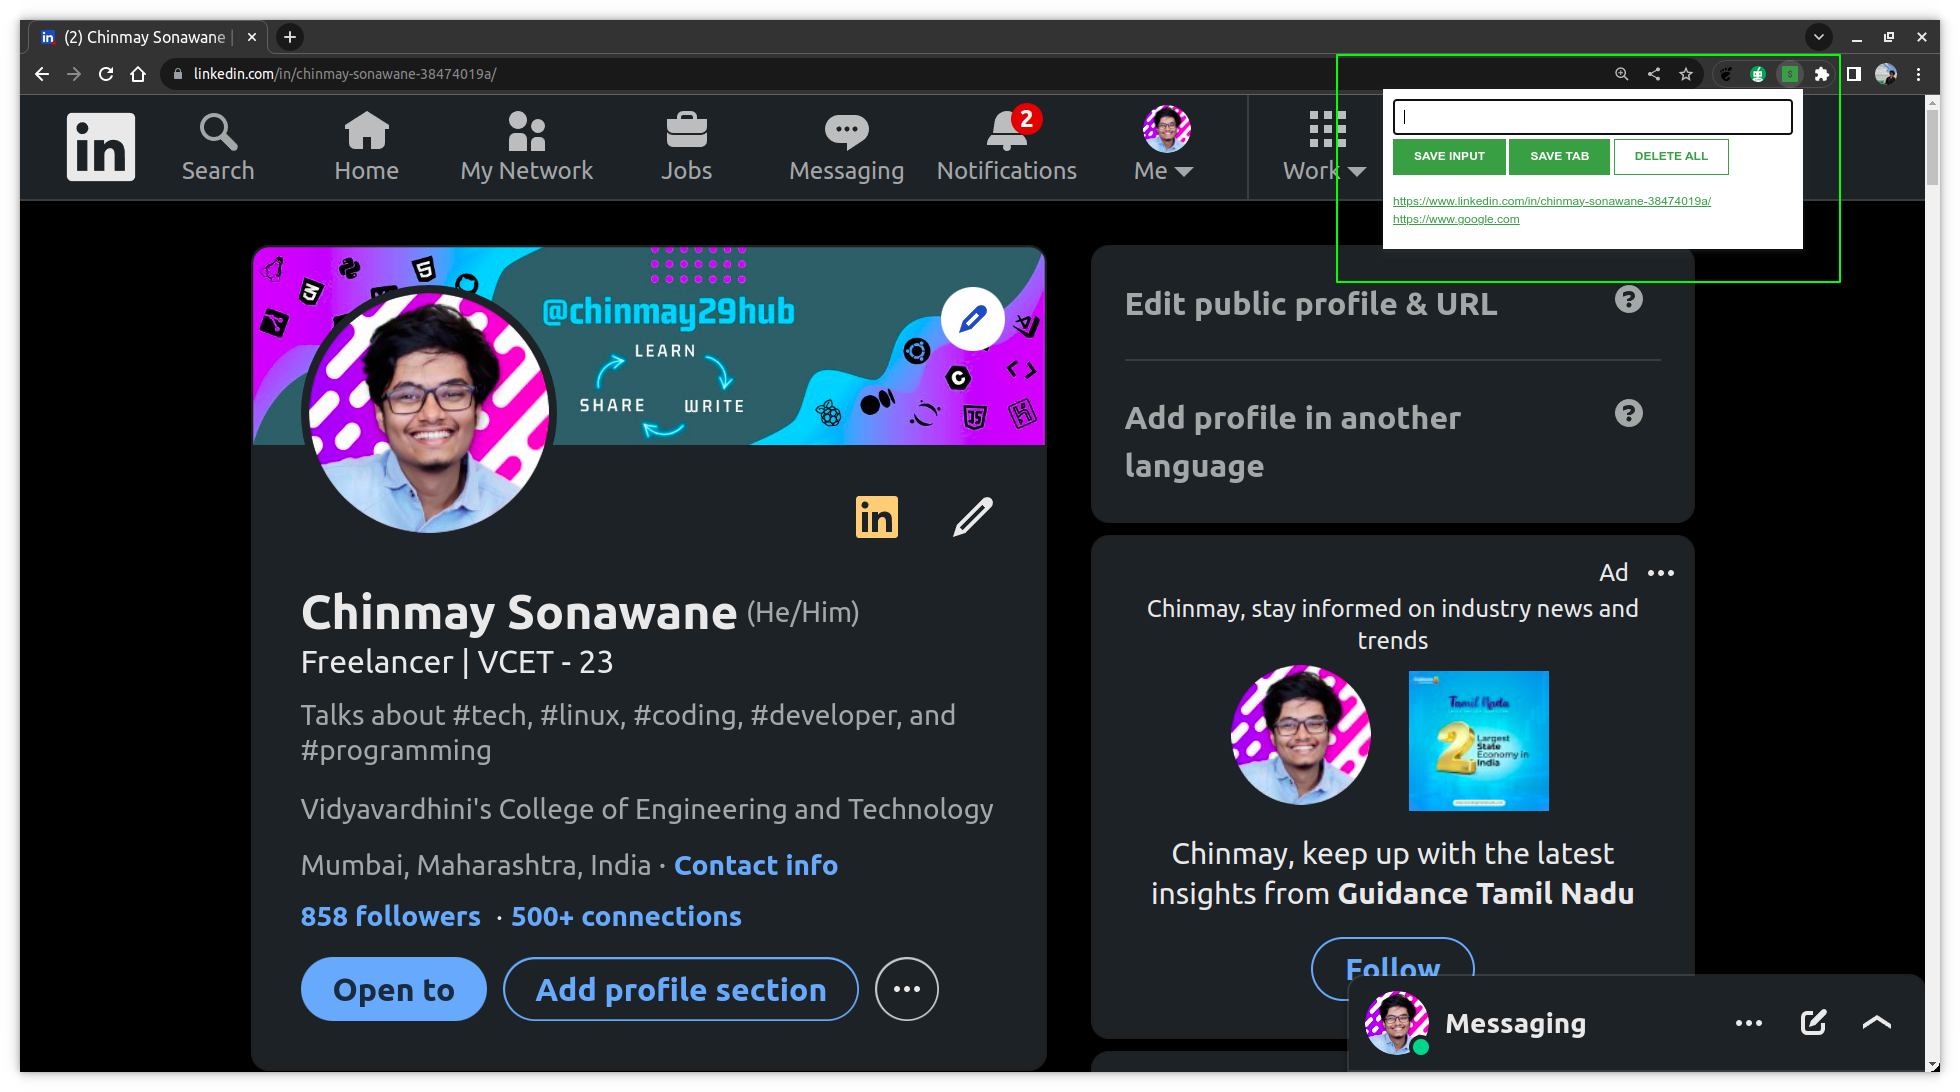Click Chrome bookmark star icon
The height and width of the screenshot is (1092, 1960).
point(1686,74)
